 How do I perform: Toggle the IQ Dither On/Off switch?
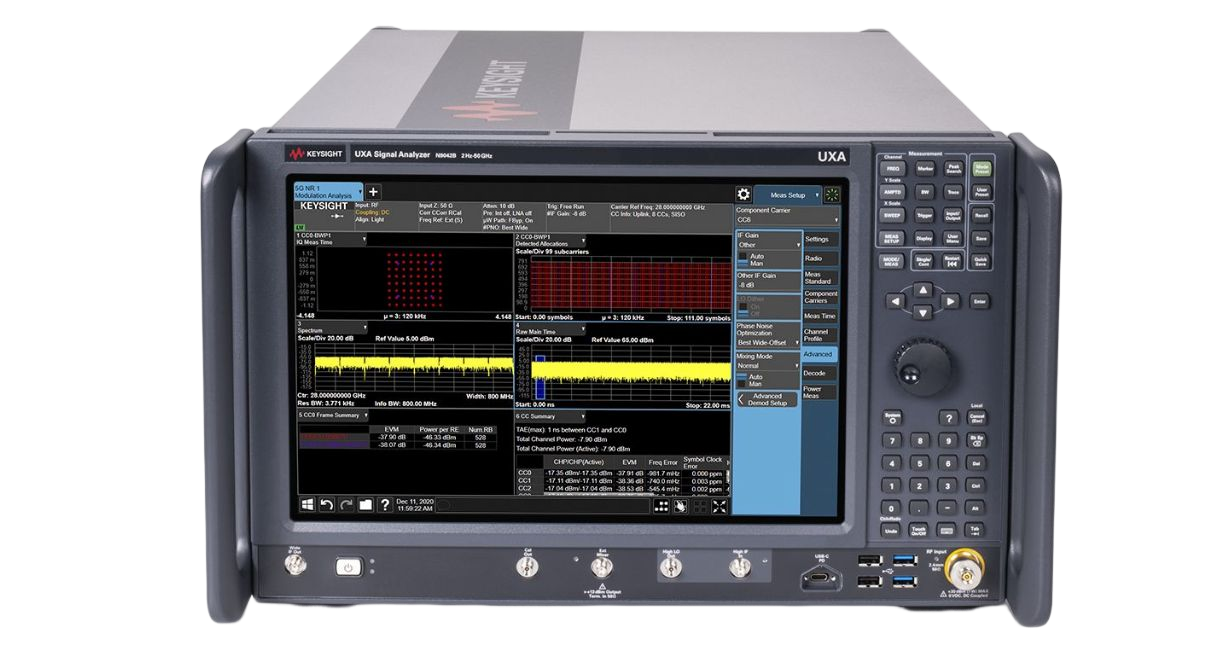[743, 309]
